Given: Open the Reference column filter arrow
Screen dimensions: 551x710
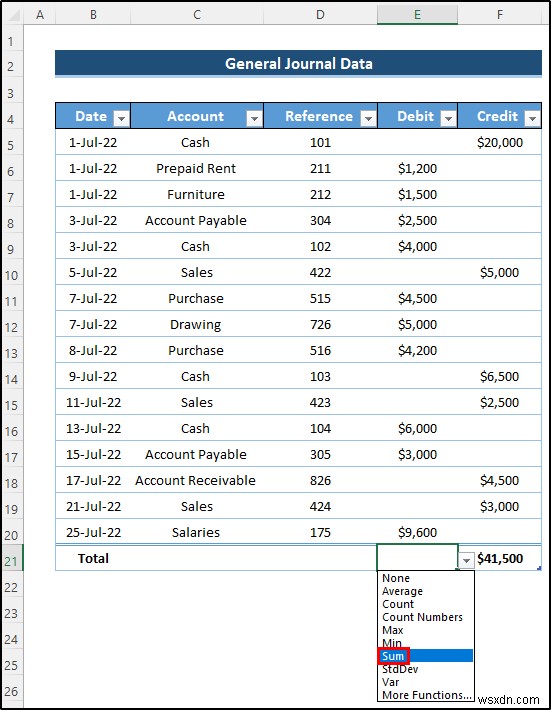Looking at the screenshot, I should click(368, 119).
